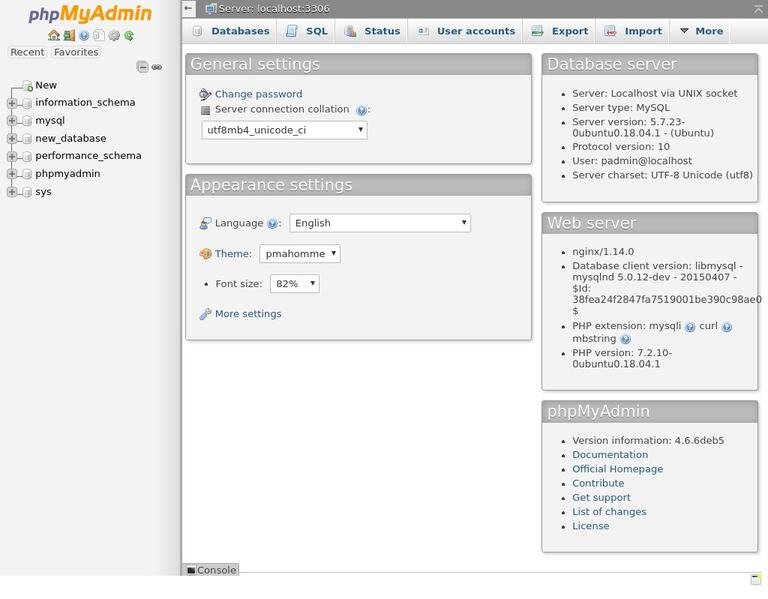Open the Theme dropdown showing pmahomme
This screenshot has height=599, width=768.
click(x=300, y=254)
